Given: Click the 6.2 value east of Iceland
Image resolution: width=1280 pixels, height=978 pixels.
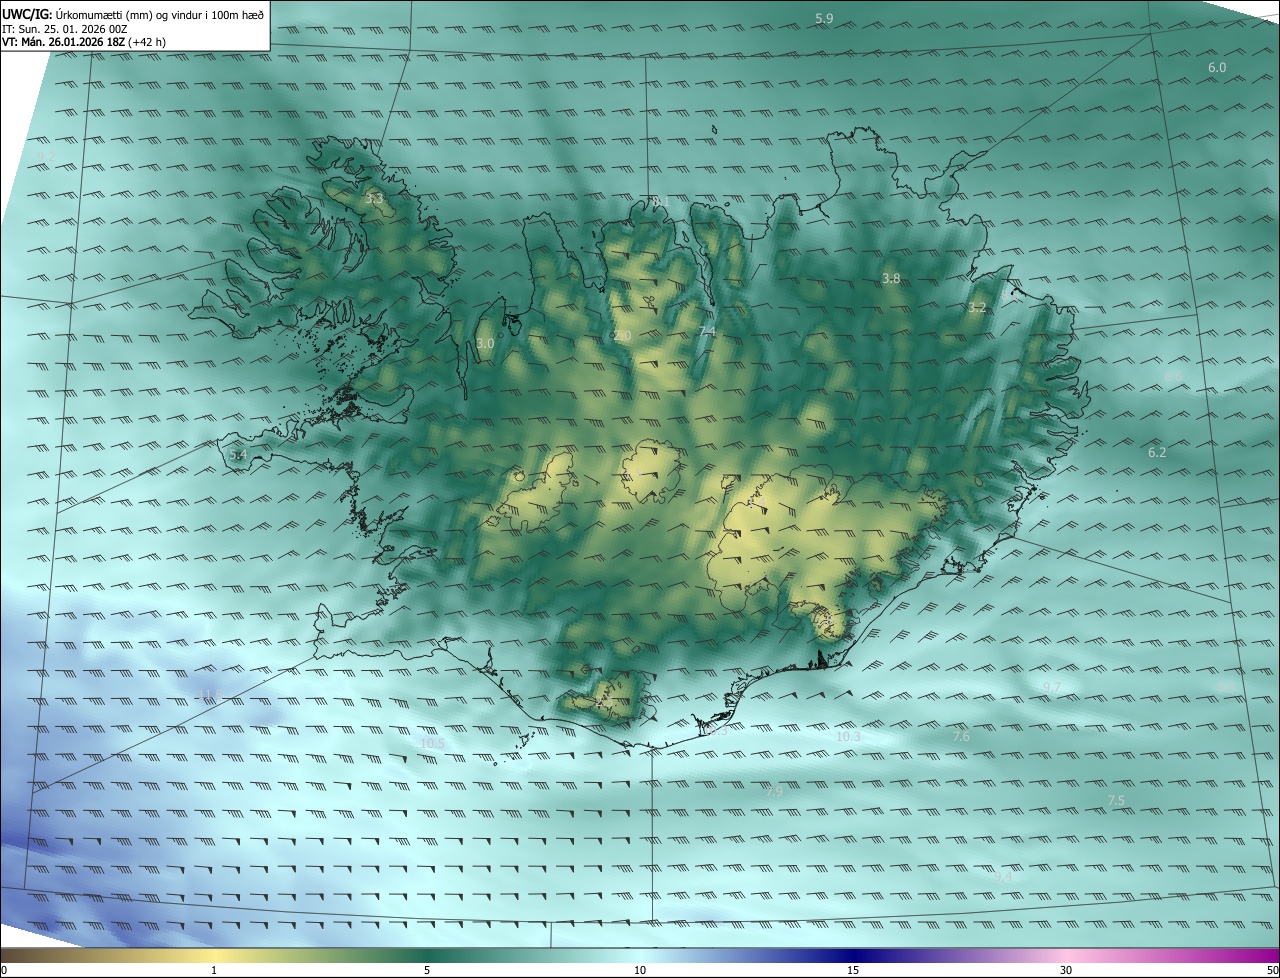Looking at the screenshot, I should click(x=1157, y=453).
